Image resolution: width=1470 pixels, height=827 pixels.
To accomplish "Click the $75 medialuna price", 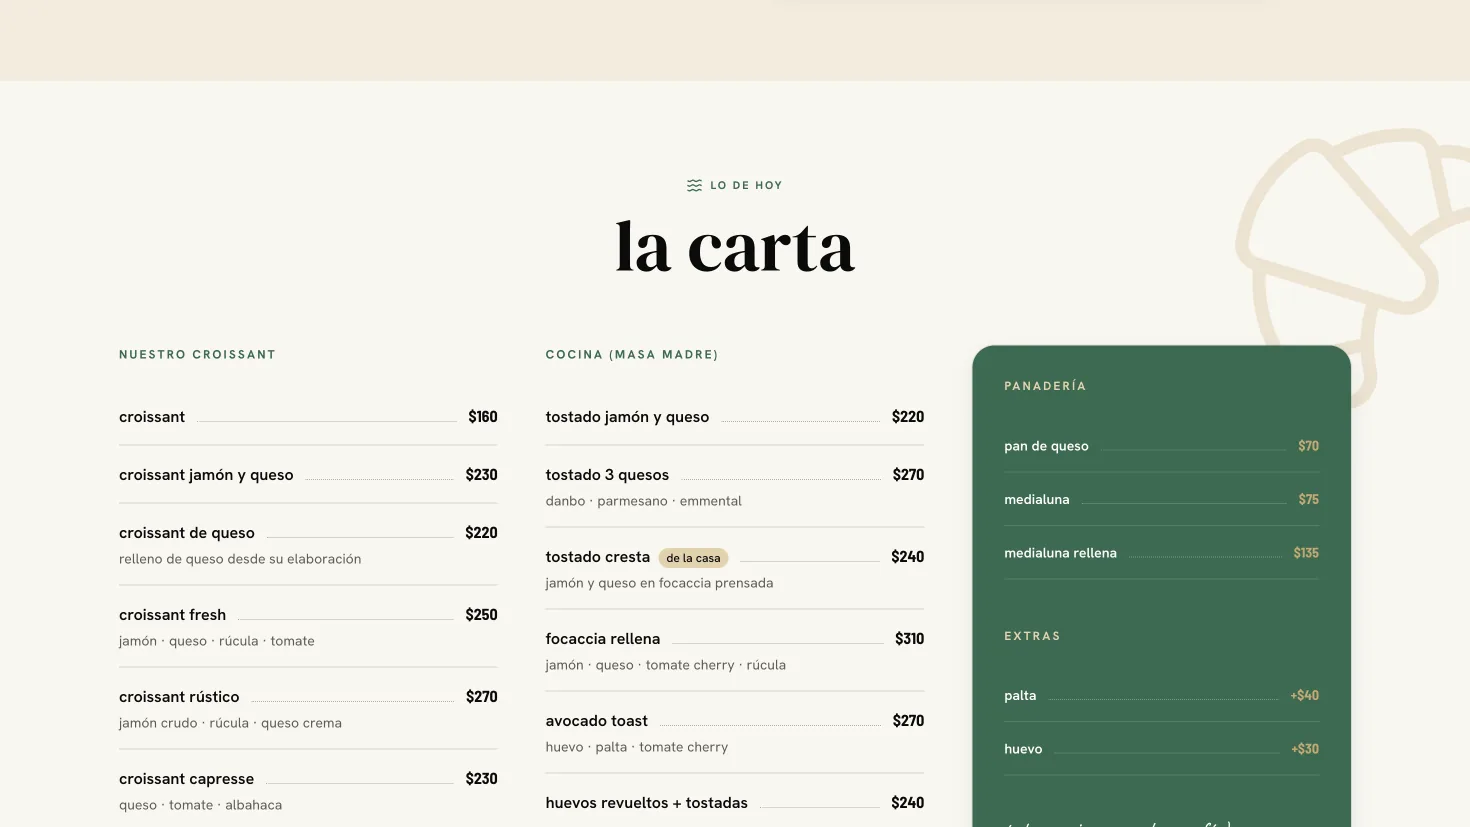I will tap(1308, 499).
